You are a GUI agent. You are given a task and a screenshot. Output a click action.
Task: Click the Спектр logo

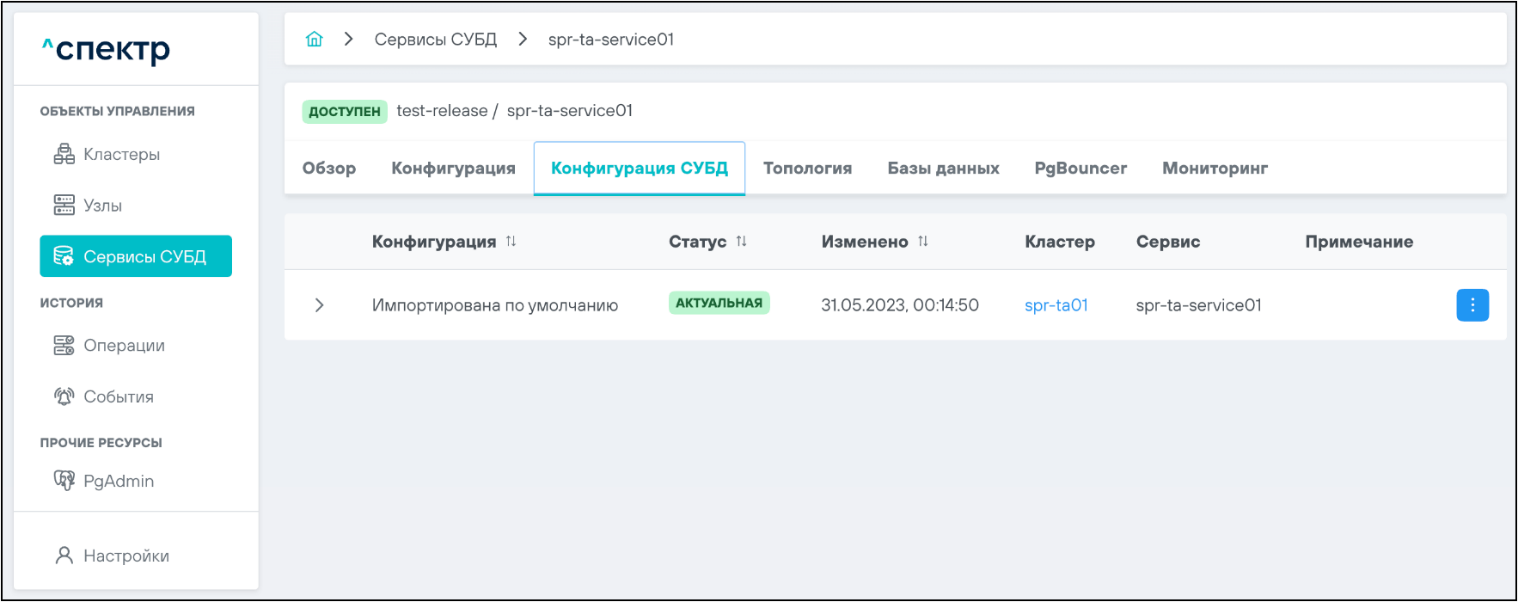(x=106, y=49)
